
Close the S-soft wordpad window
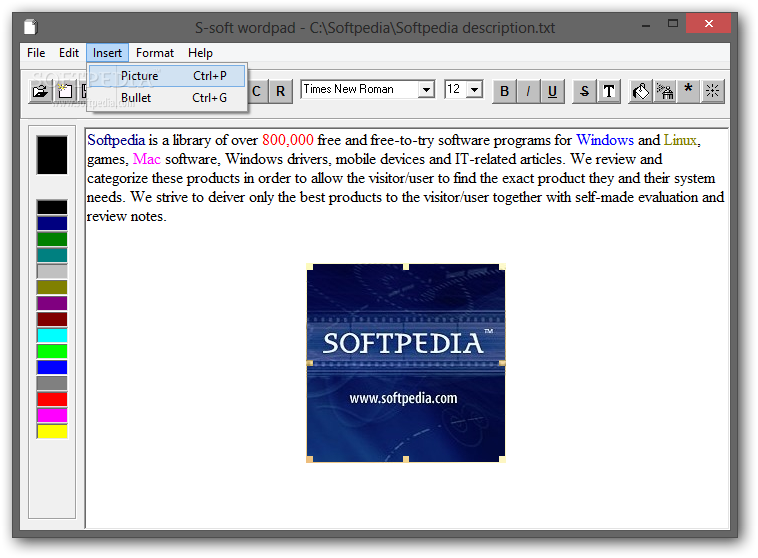coord(708,23)
